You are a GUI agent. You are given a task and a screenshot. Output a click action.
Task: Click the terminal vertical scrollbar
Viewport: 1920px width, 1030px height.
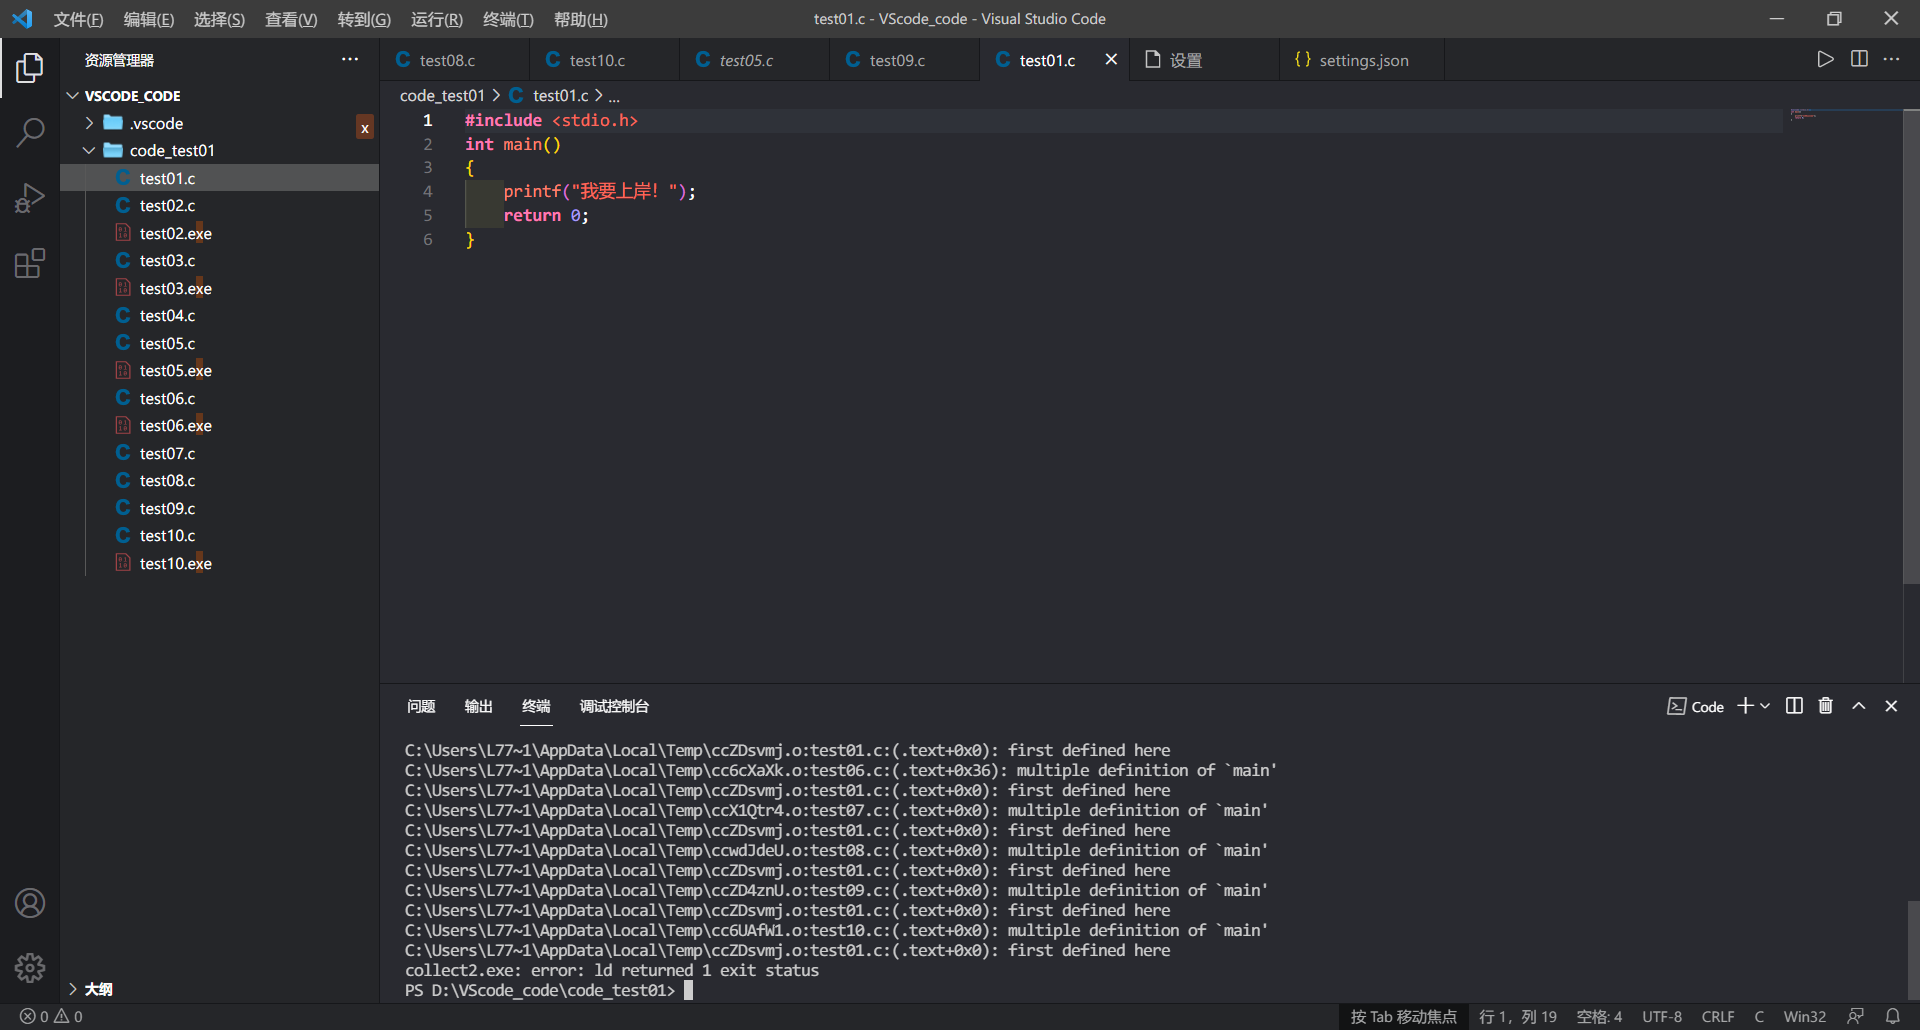point(1912,950)
